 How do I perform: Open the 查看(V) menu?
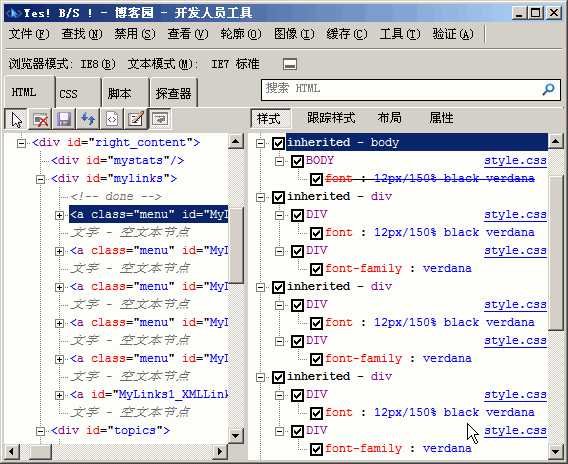click(x=188, y=34)
